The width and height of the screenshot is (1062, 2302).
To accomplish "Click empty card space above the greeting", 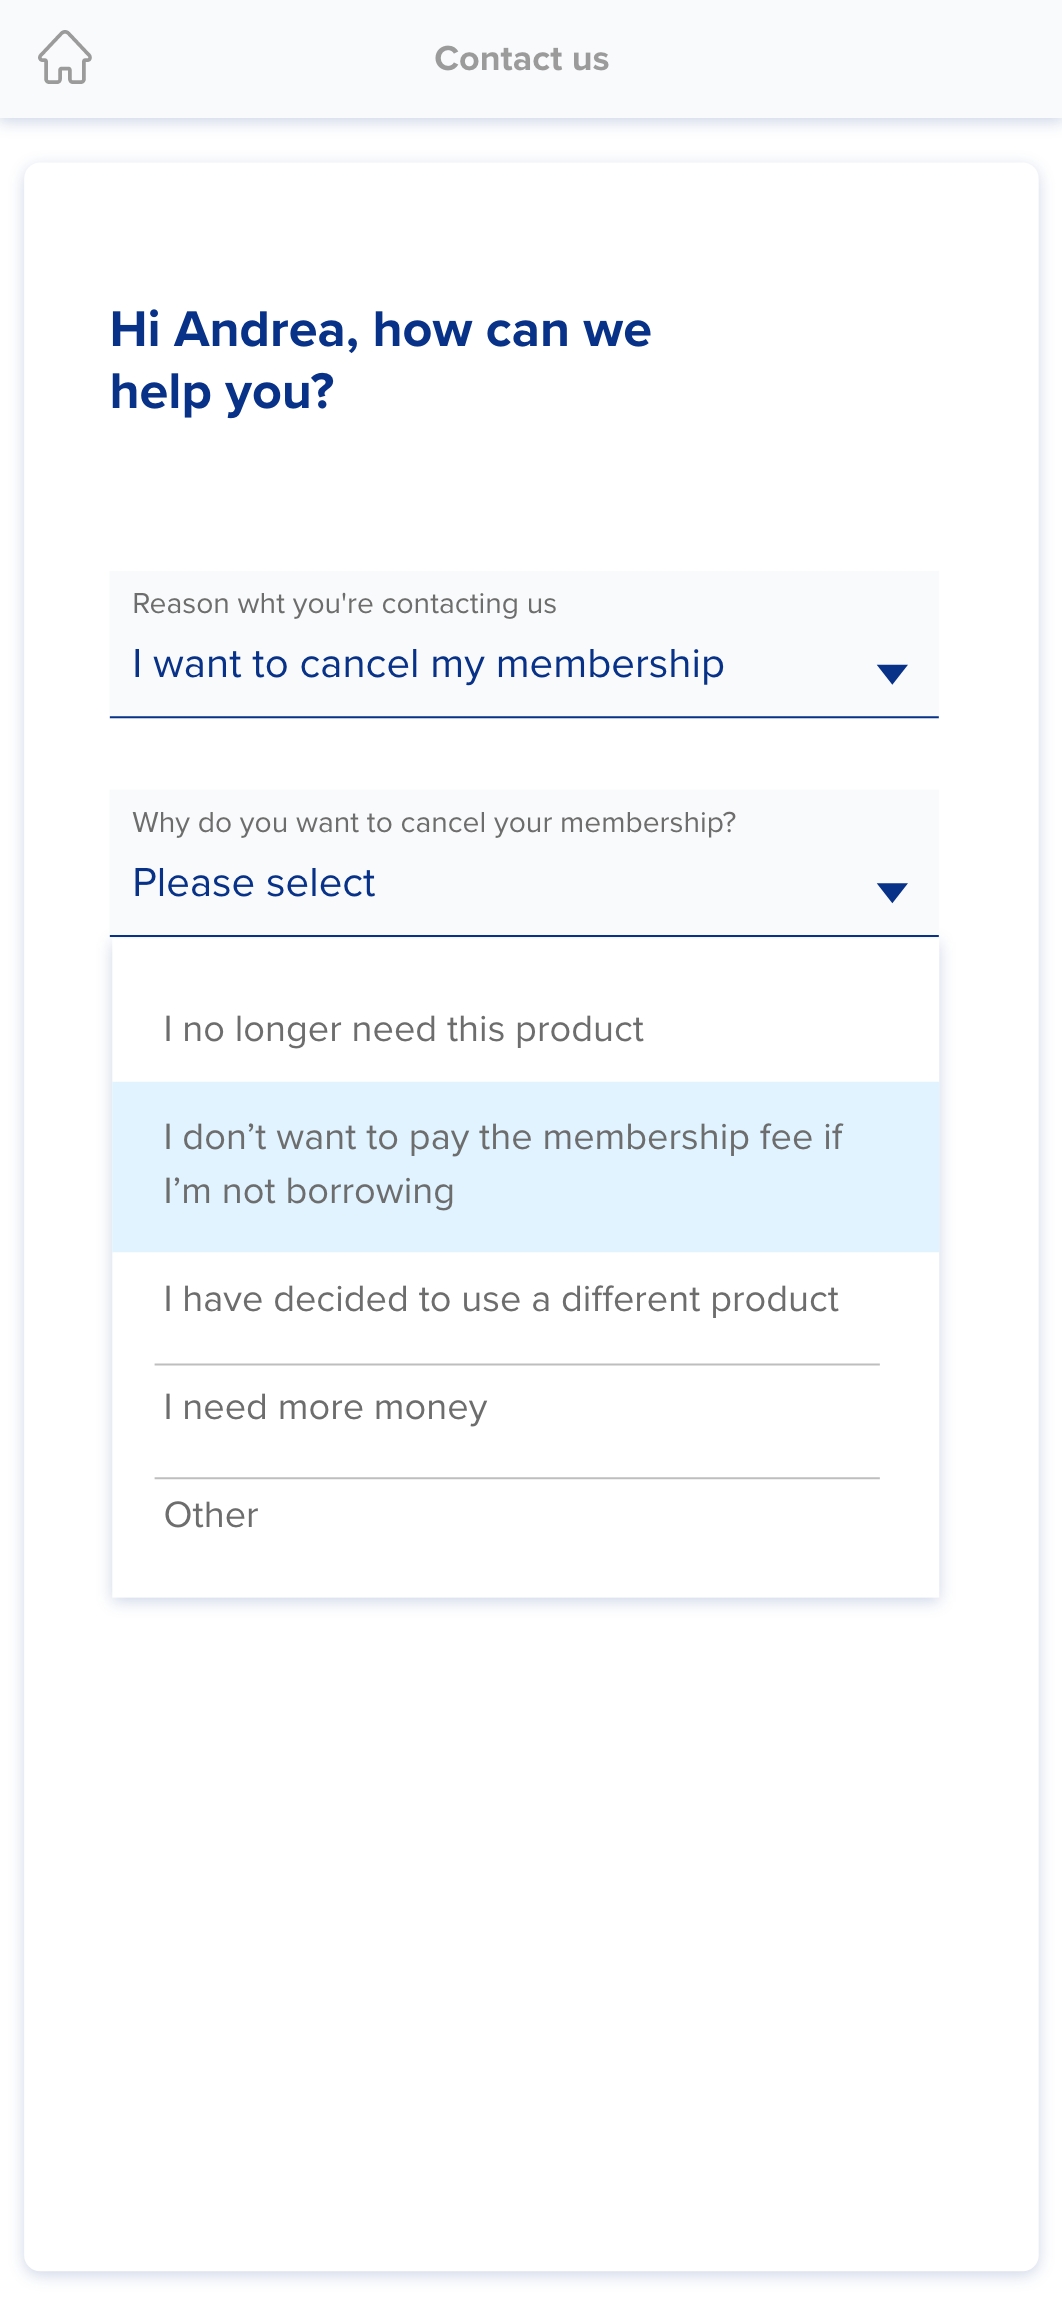I will click(x=530, y=230).
